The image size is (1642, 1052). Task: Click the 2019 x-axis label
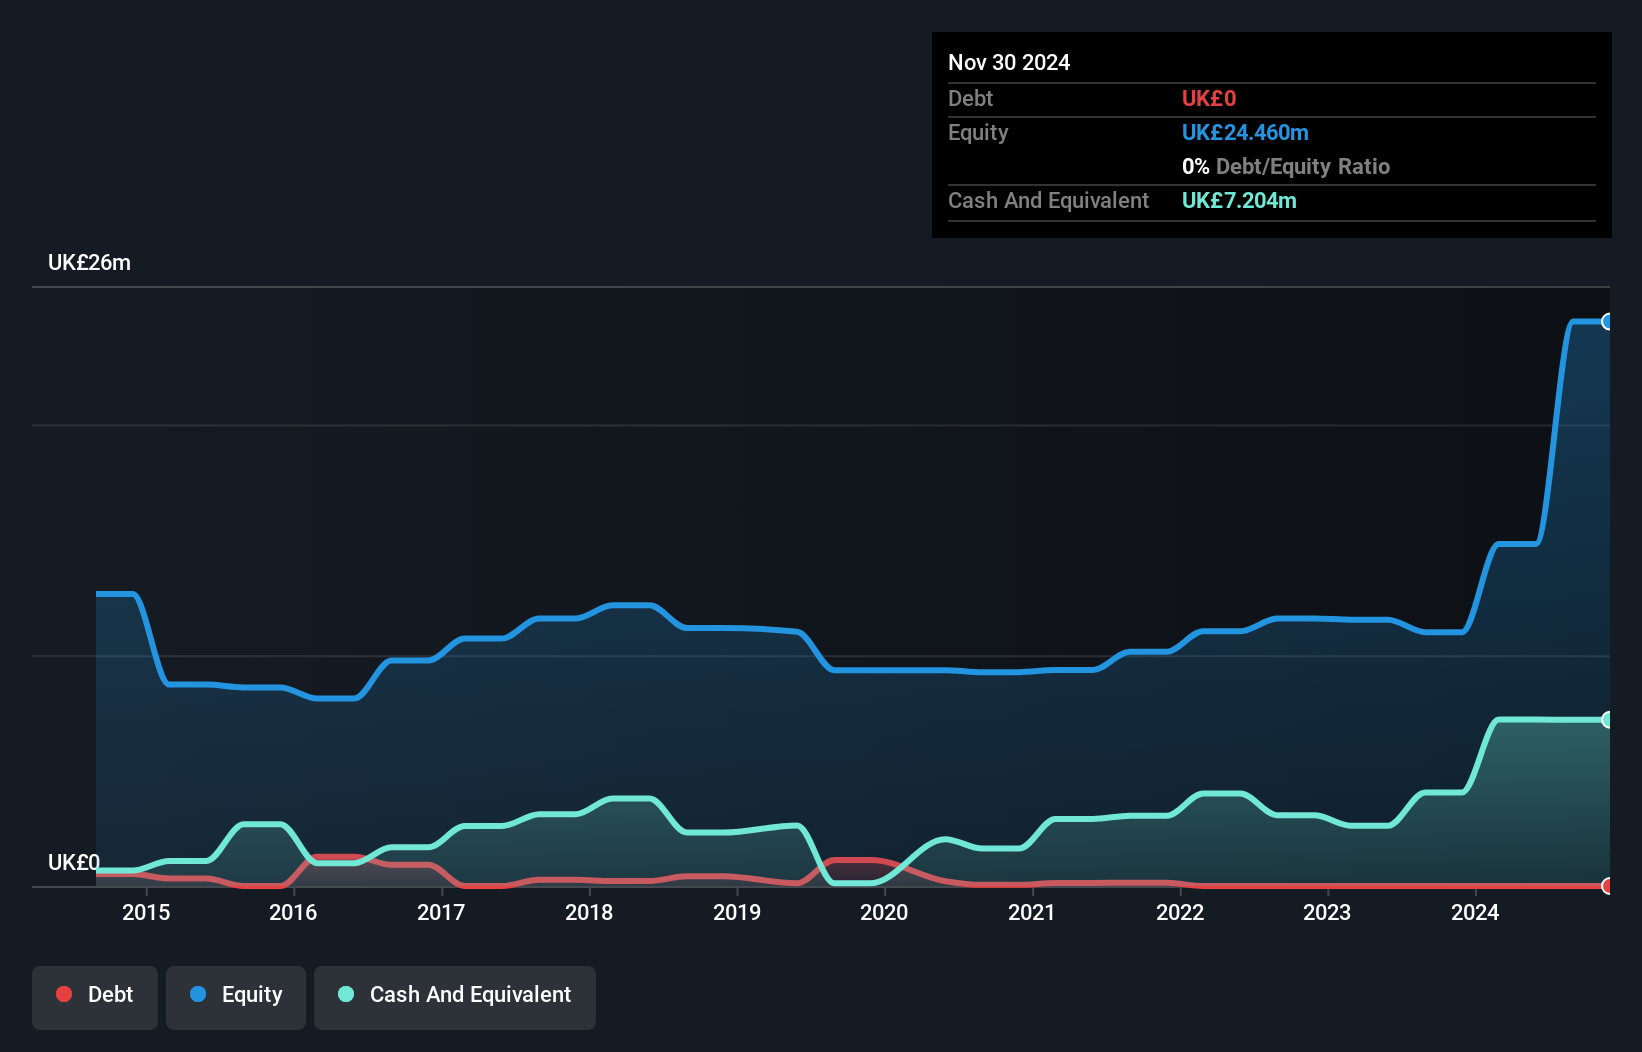737,912
